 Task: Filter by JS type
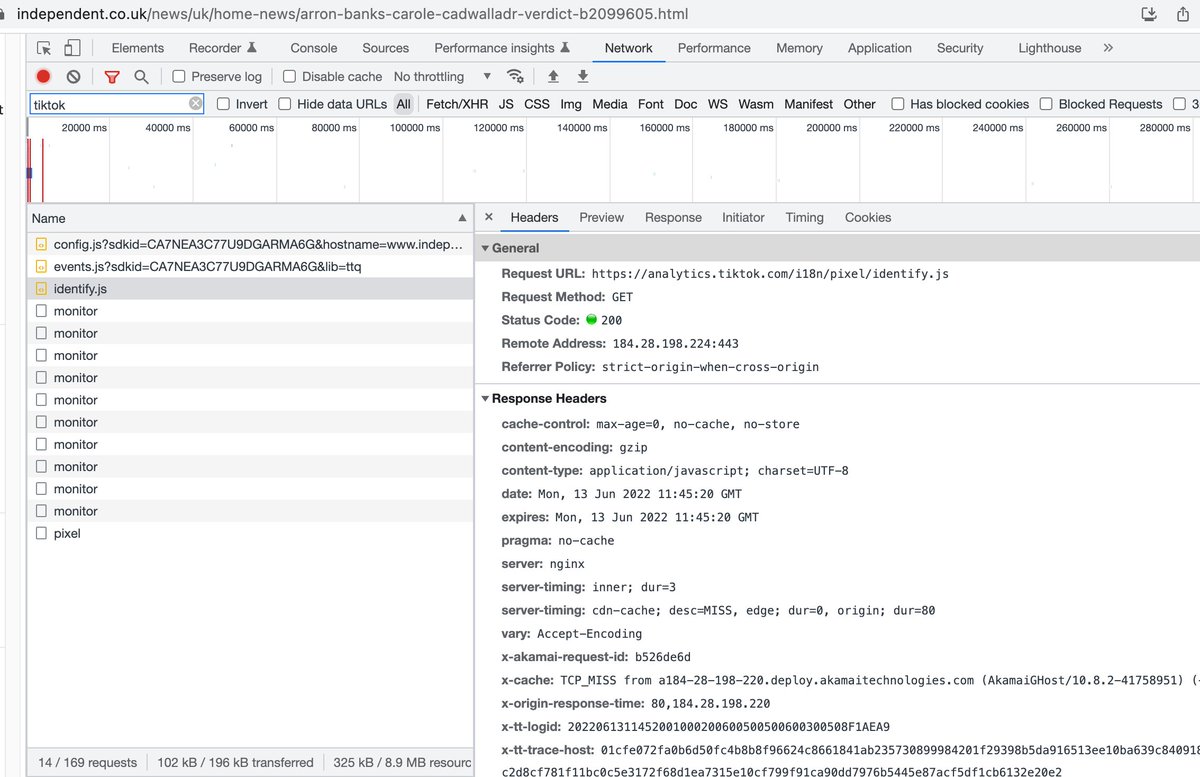click(x=506, y=104)
